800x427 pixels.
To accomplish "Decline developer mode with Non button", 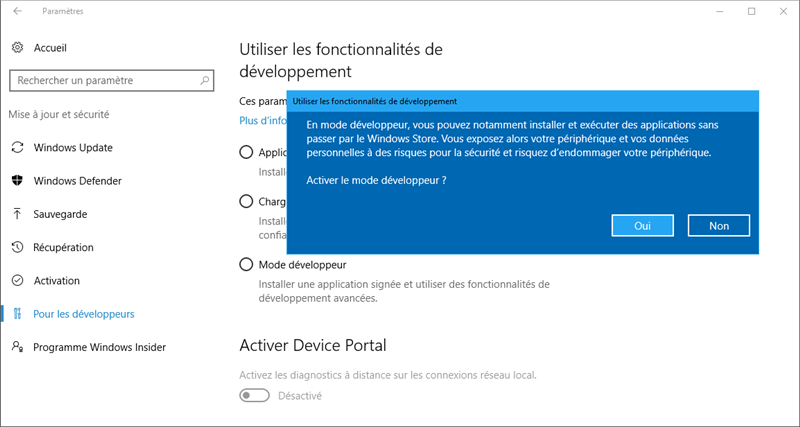I will [x=719, y=225].
